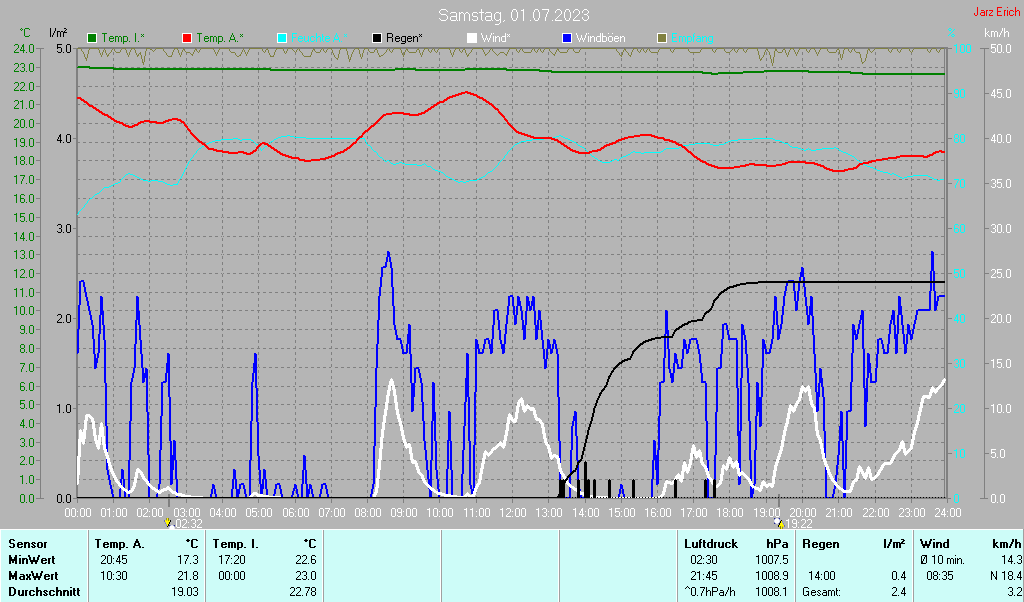Select the 'Temp. A.*' legend label
This screenshot has width=1024, height=602.
(219, 39)
